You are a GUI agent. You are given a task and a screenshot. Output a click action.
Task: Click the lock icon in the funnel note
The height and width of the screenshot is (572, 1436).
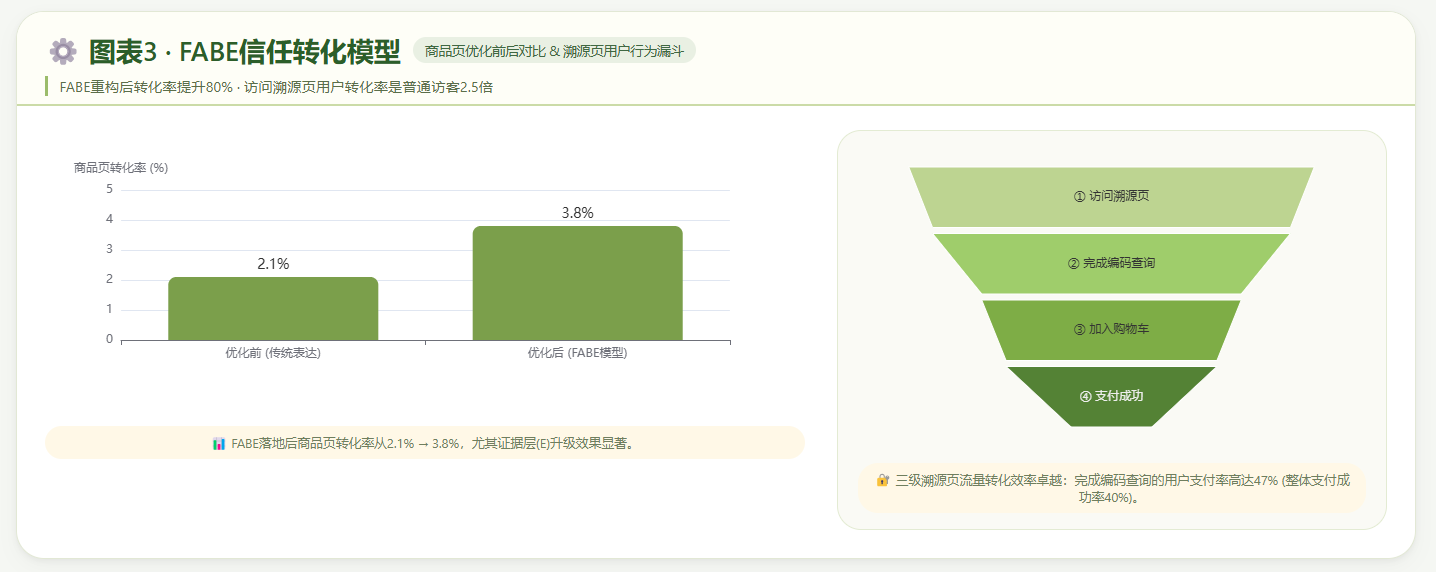(x=882, y=480)
